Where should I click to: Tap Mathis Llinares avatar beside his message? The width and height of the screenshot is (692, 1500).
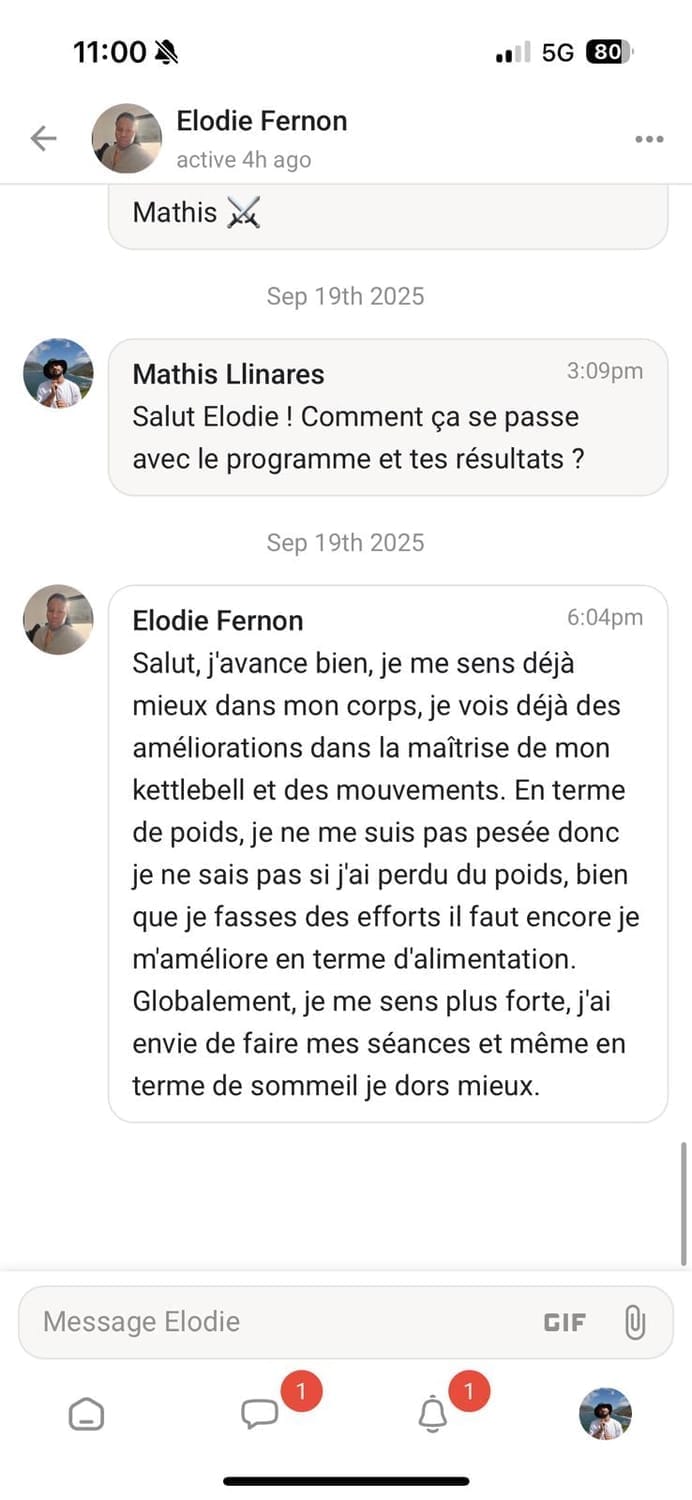tap(58, 373)
